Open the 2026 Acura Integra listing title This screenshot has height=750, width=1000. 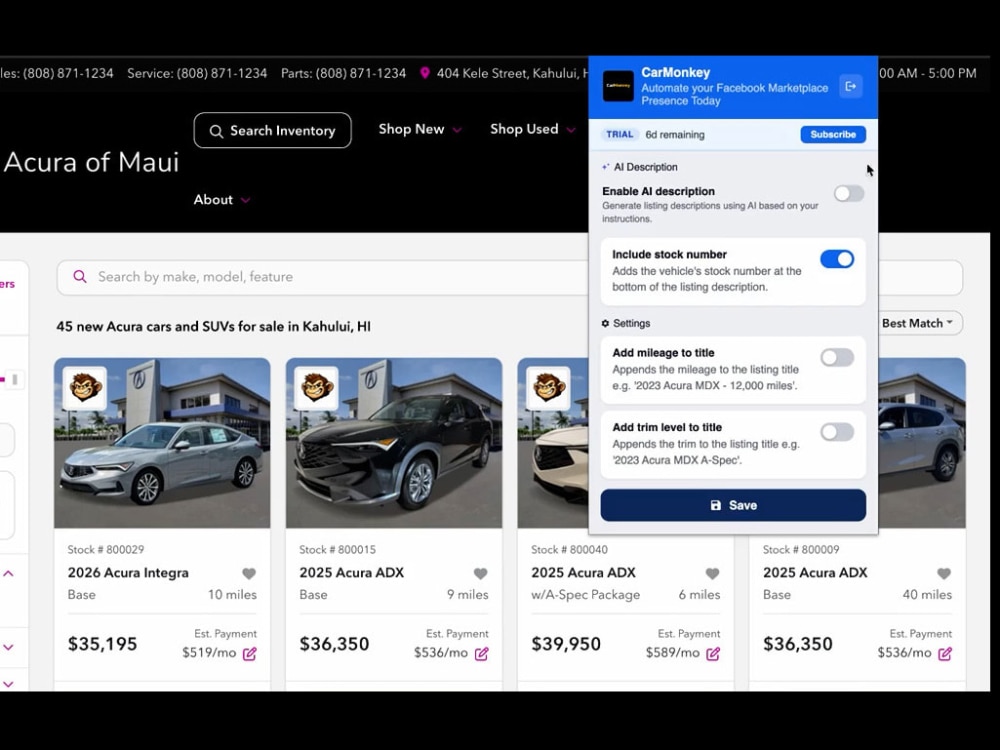128,573
